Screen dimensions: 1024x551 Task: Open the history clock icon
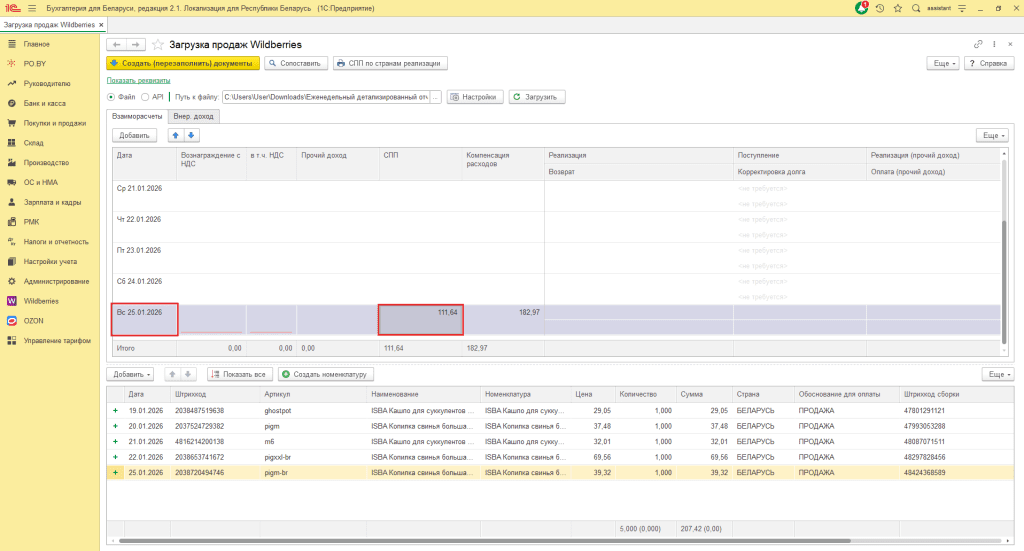click(880, 8)
